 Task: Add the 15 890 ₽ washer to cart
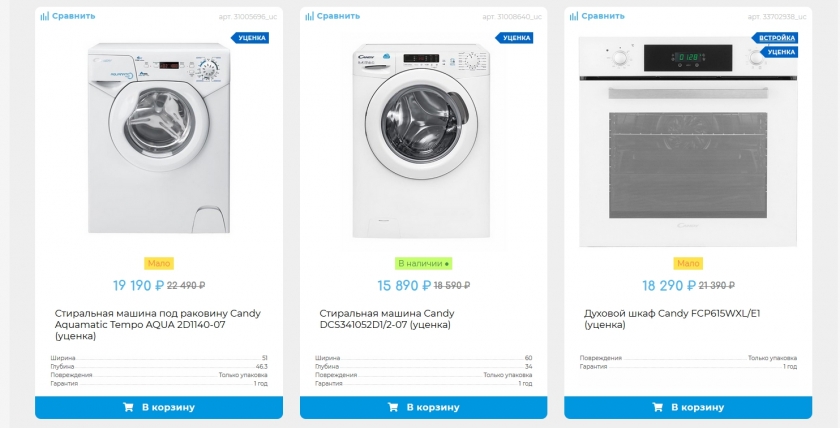click(424, 407)
